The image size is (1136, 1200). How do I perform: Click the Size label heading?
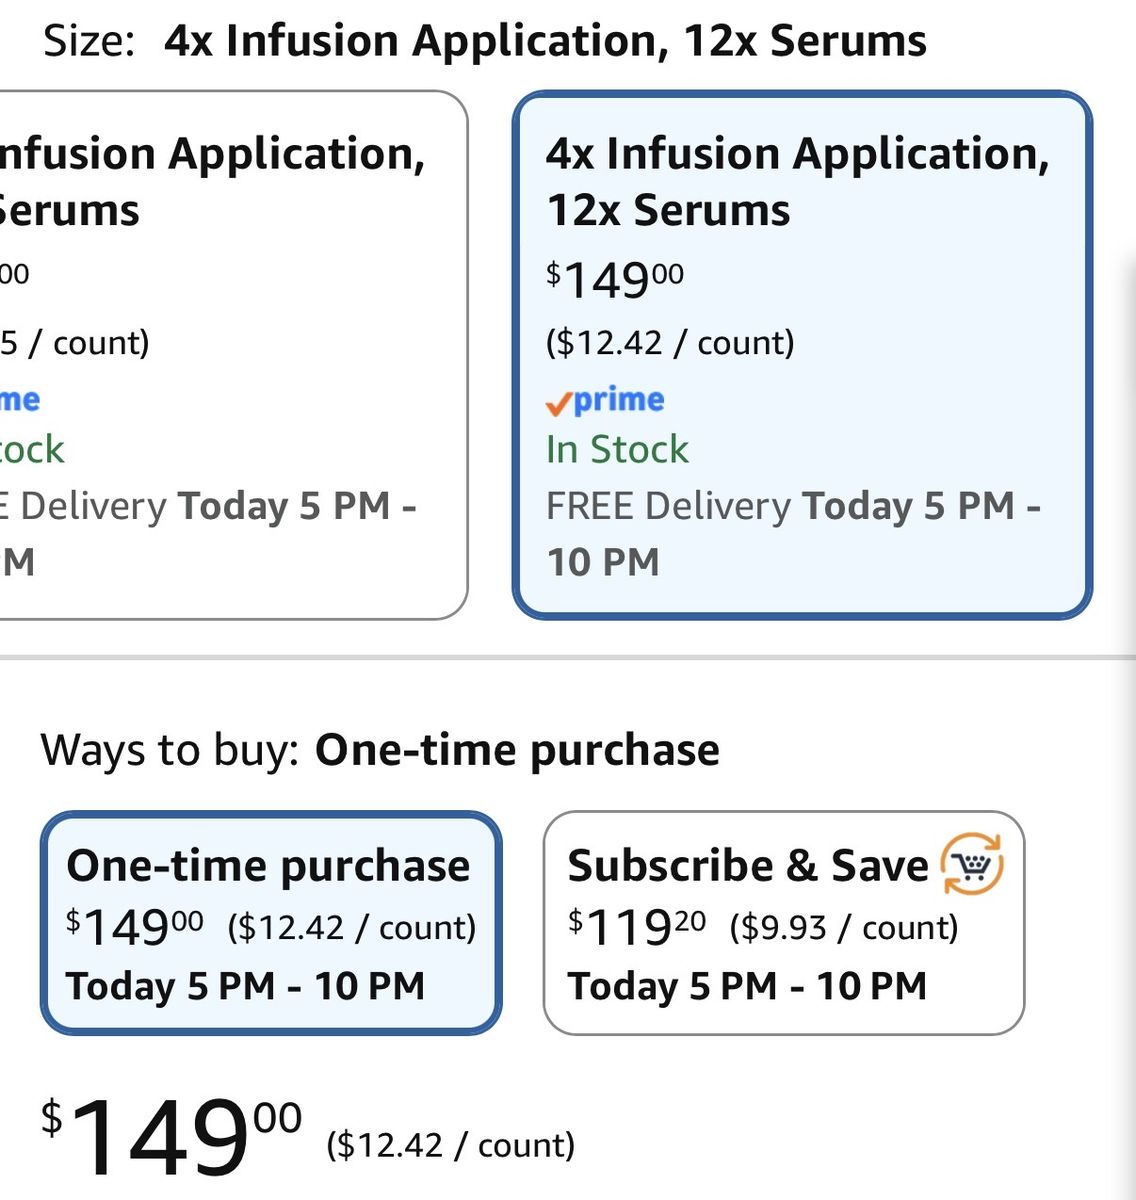[x=88, y=42]
